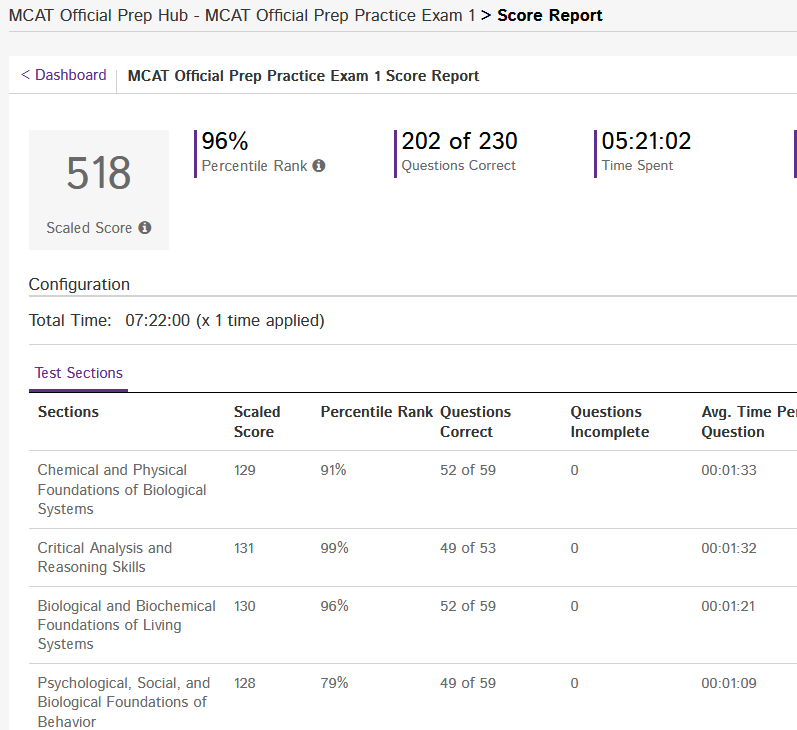This screenshot has width=797, height=730.
Task: Click the Sections column header
Action: (x=68, y=412)
